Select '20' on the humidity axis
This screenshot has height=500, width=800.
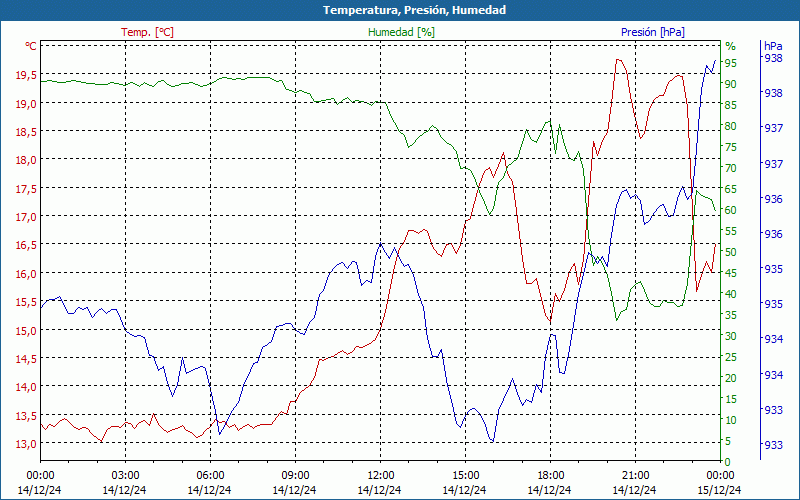point(731,378)
